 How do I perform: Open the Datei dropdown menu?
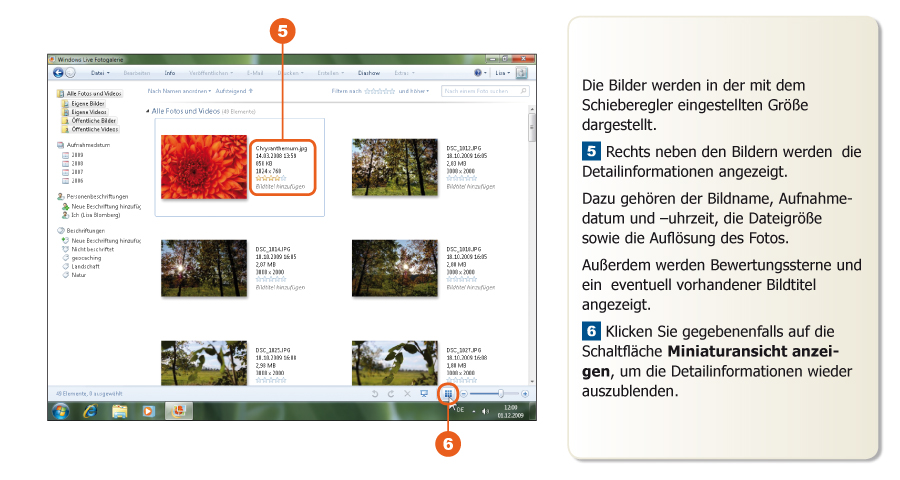100,73
